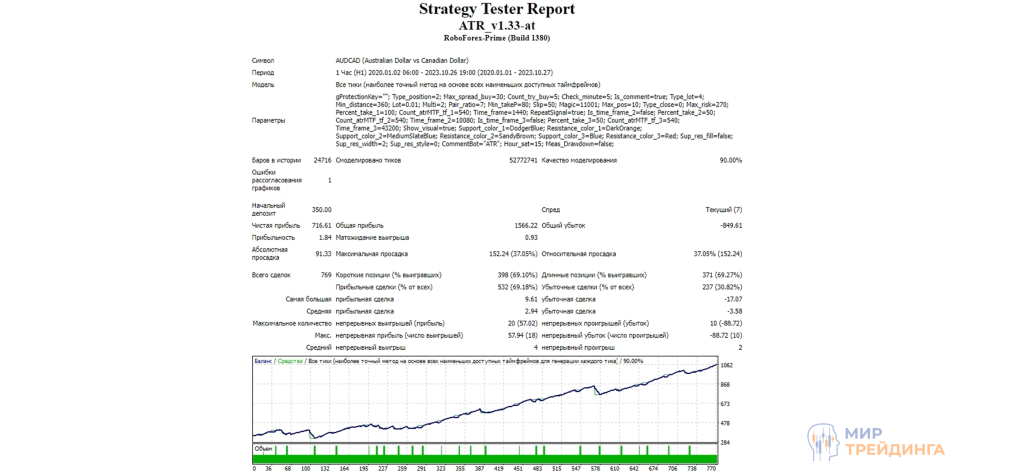This screenshot has width=1024, height=473.
Task: Click the 90.00% modeling quality value
Action: (729, 160)
